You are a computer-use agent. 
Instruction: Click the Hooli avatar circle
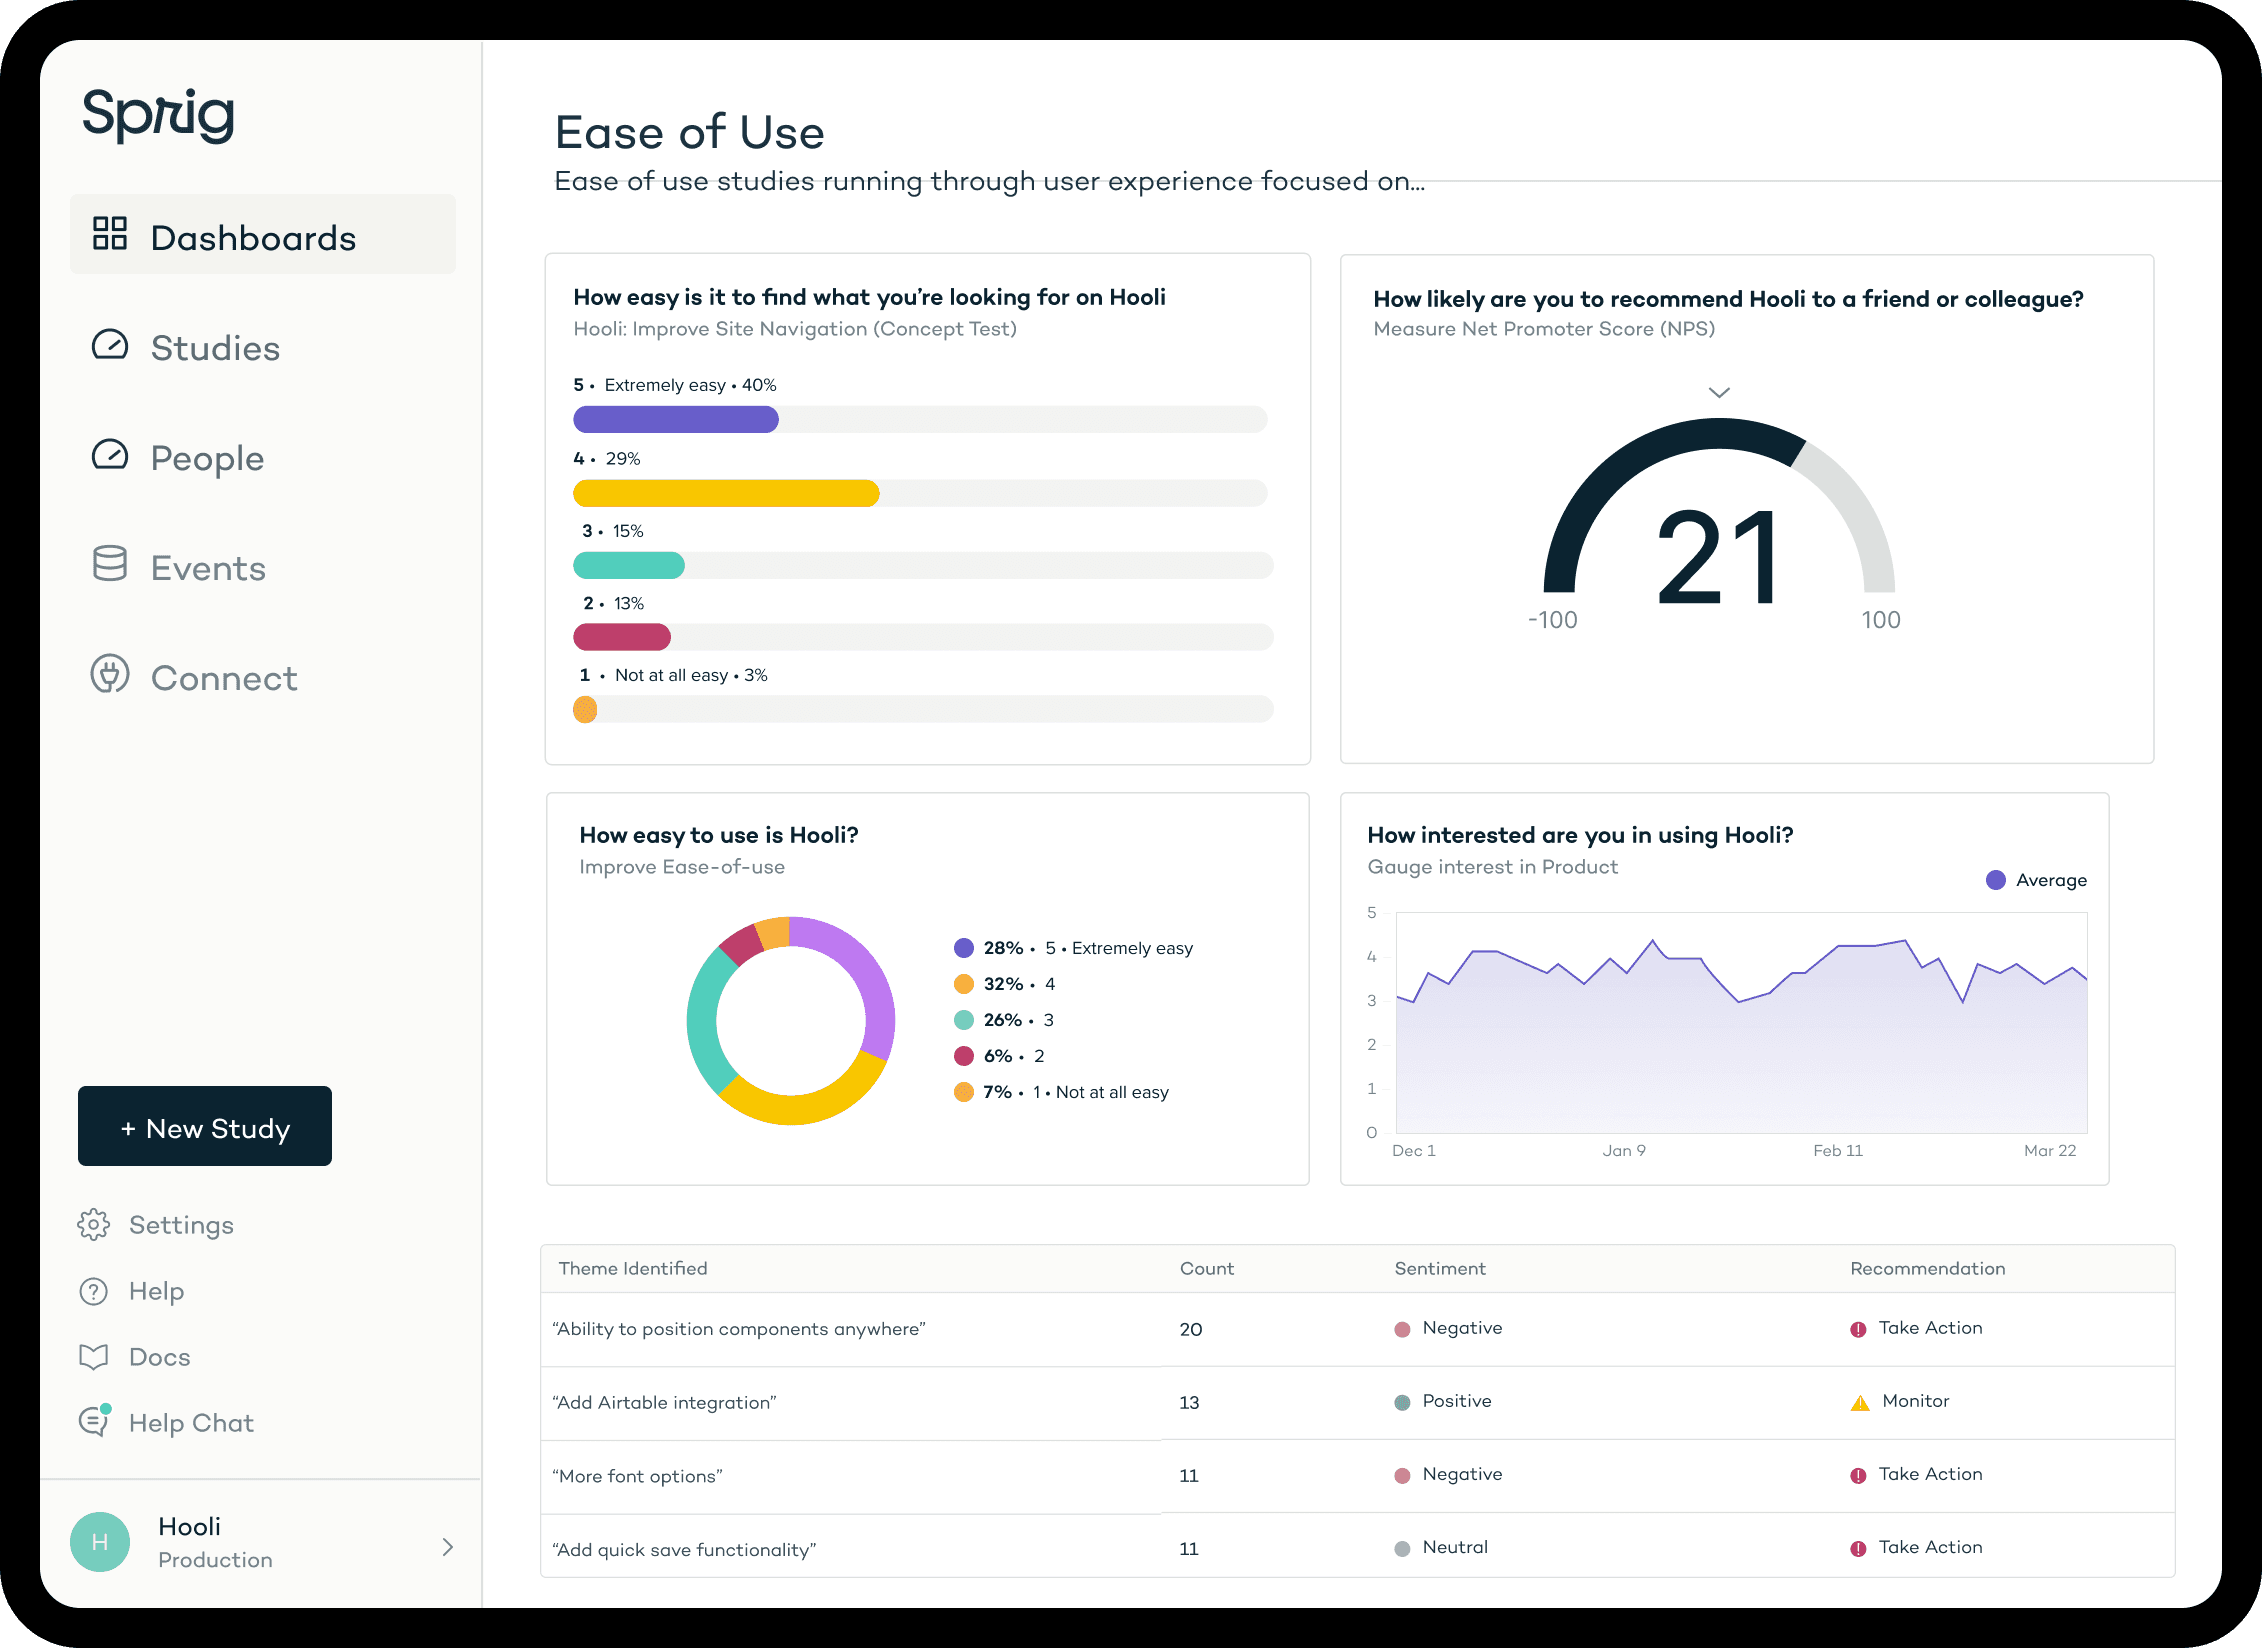click(100, 1542)
